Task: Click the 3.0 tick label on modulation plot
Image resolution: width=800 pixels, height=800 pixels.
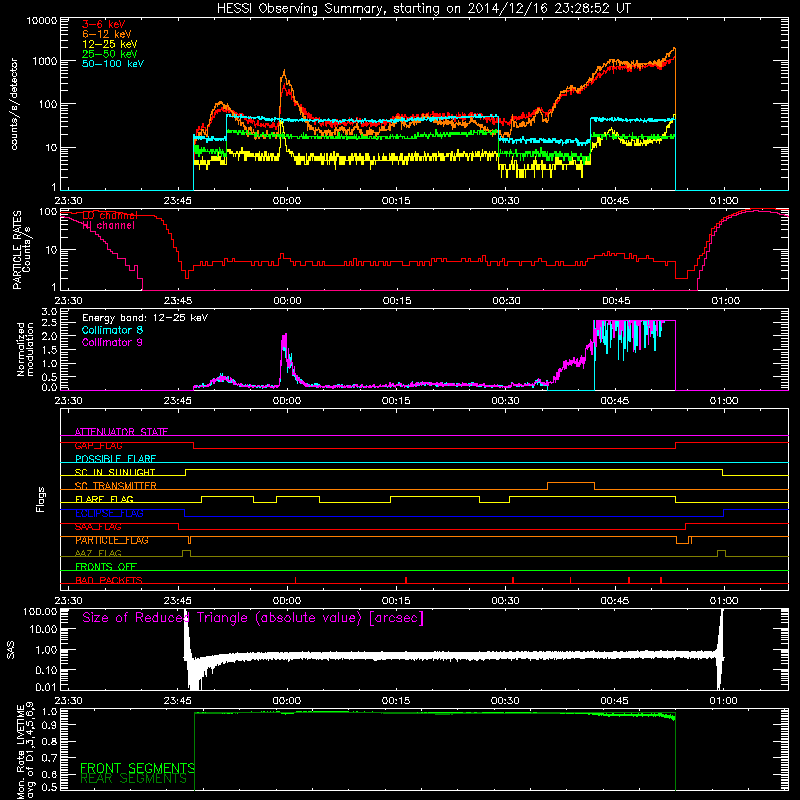Action: [x=49, y=312]
